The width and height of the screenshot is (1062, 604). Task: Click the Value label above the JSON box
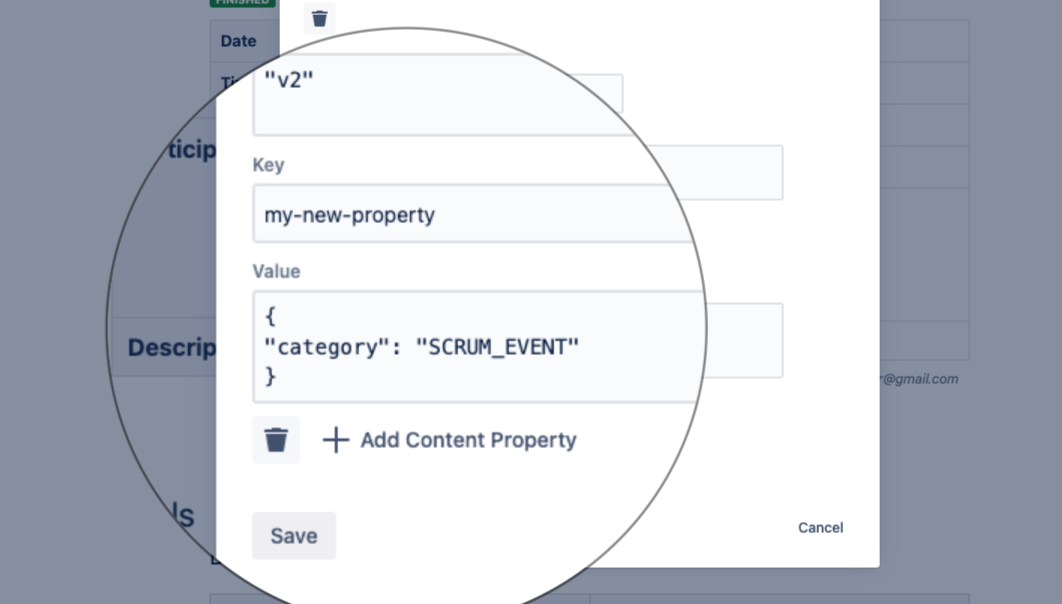[x=276, y=271]
